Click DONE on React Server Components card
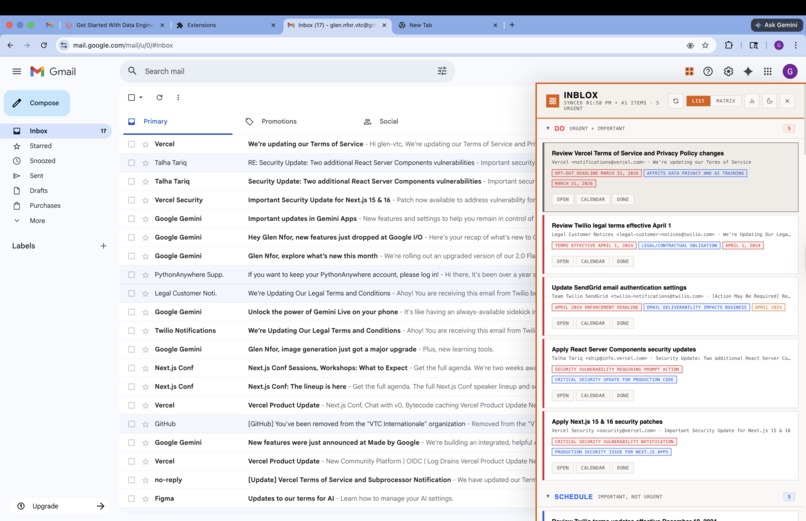The height and width of the screenshot is (521, 806). pyautogui.click(x=622, y=396)
